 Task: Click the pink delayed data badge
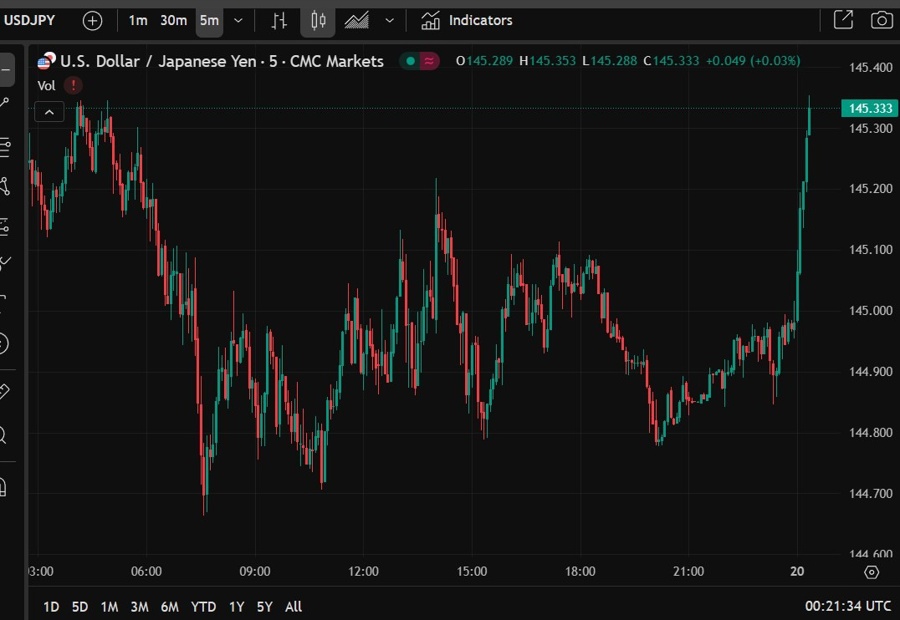coord(428,61)
